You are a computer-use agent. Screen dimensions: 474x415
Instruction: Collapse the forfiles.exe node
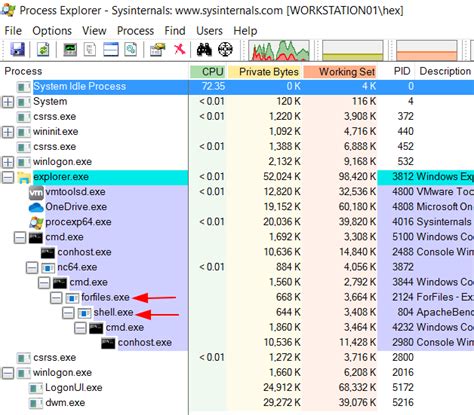click(56, 298)
